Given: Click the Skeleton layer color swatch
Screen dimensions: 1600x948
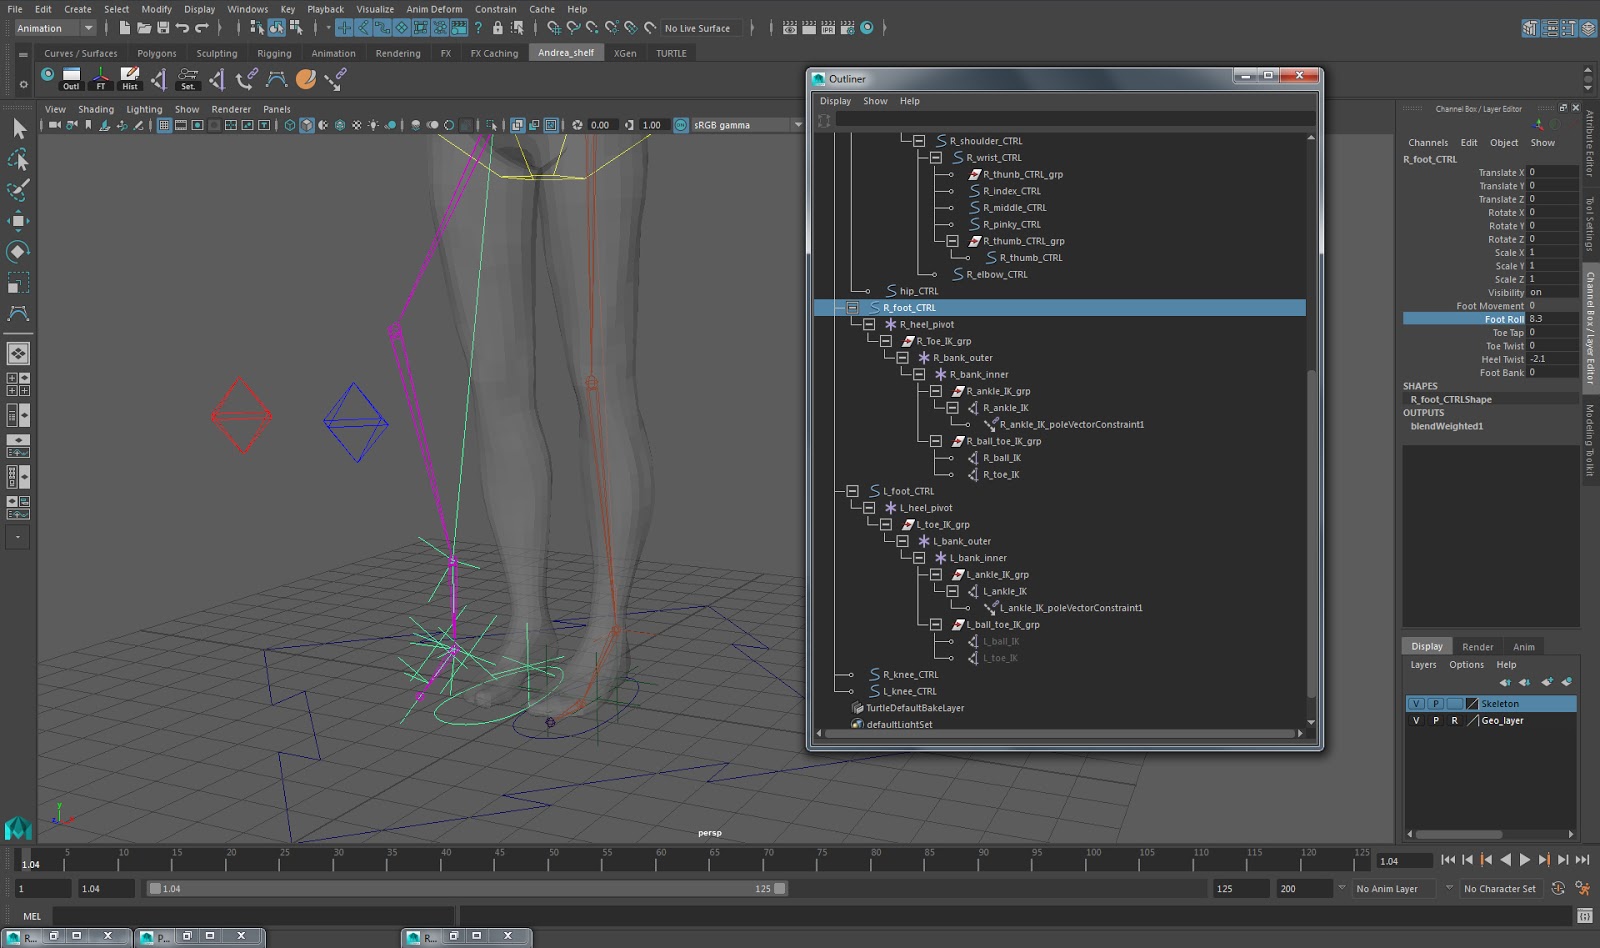Looking at the screenshot, I should pyautogui.click(x=1472, y=703).
